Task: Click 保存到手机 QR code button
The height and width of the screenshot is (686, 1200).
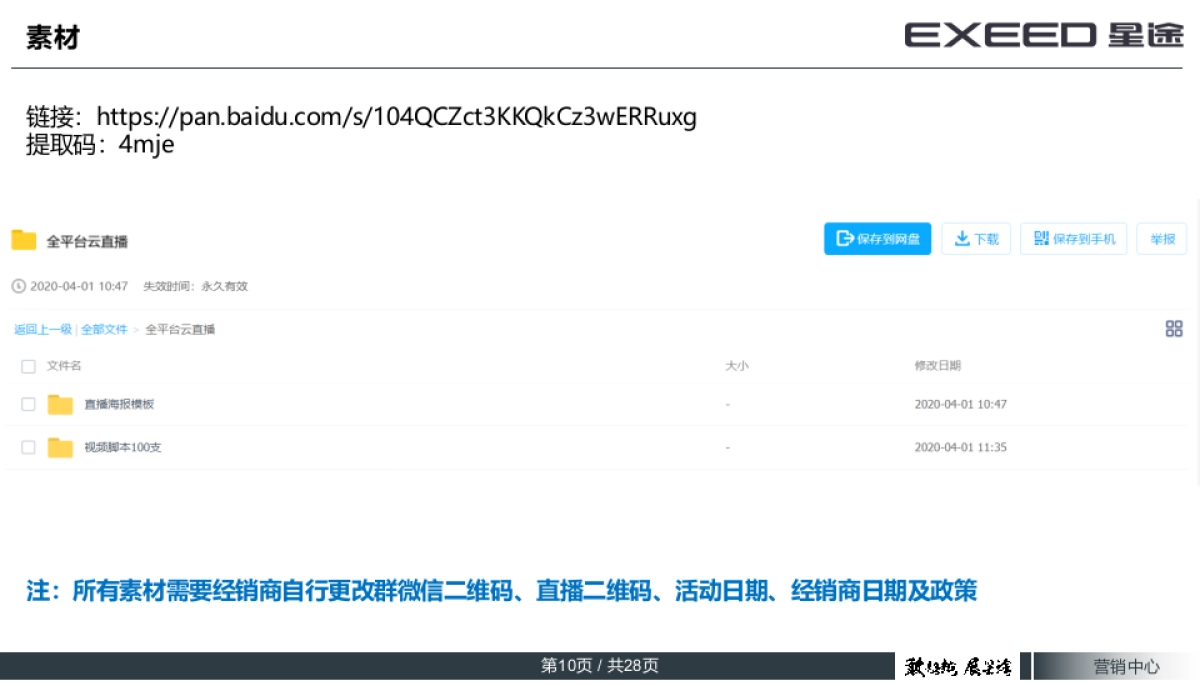Action: coord(1074,239)
